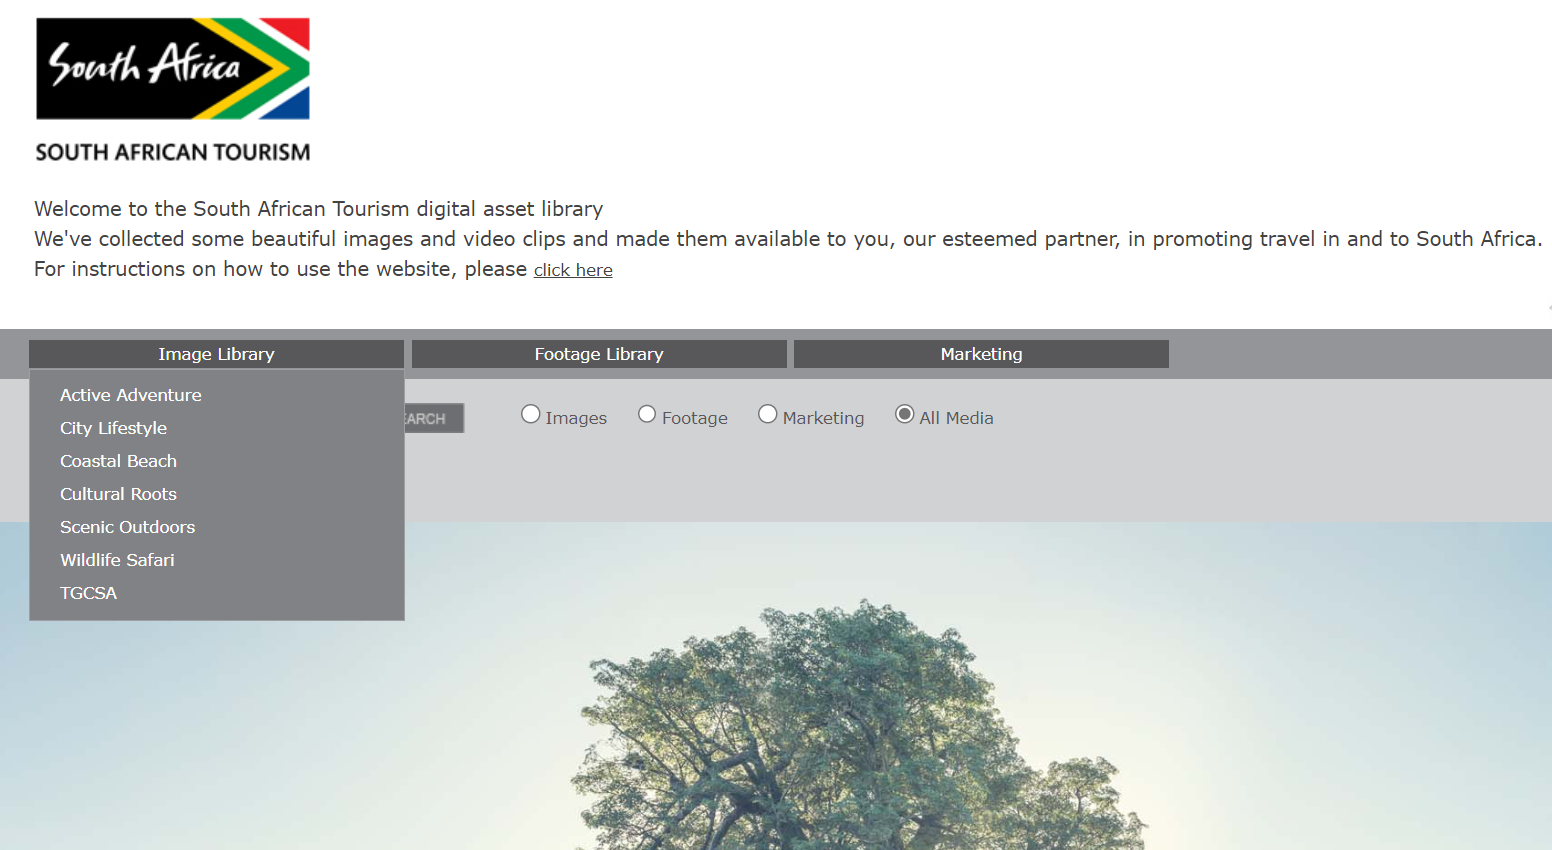Expand the Image Library dropdown menu

216,354
